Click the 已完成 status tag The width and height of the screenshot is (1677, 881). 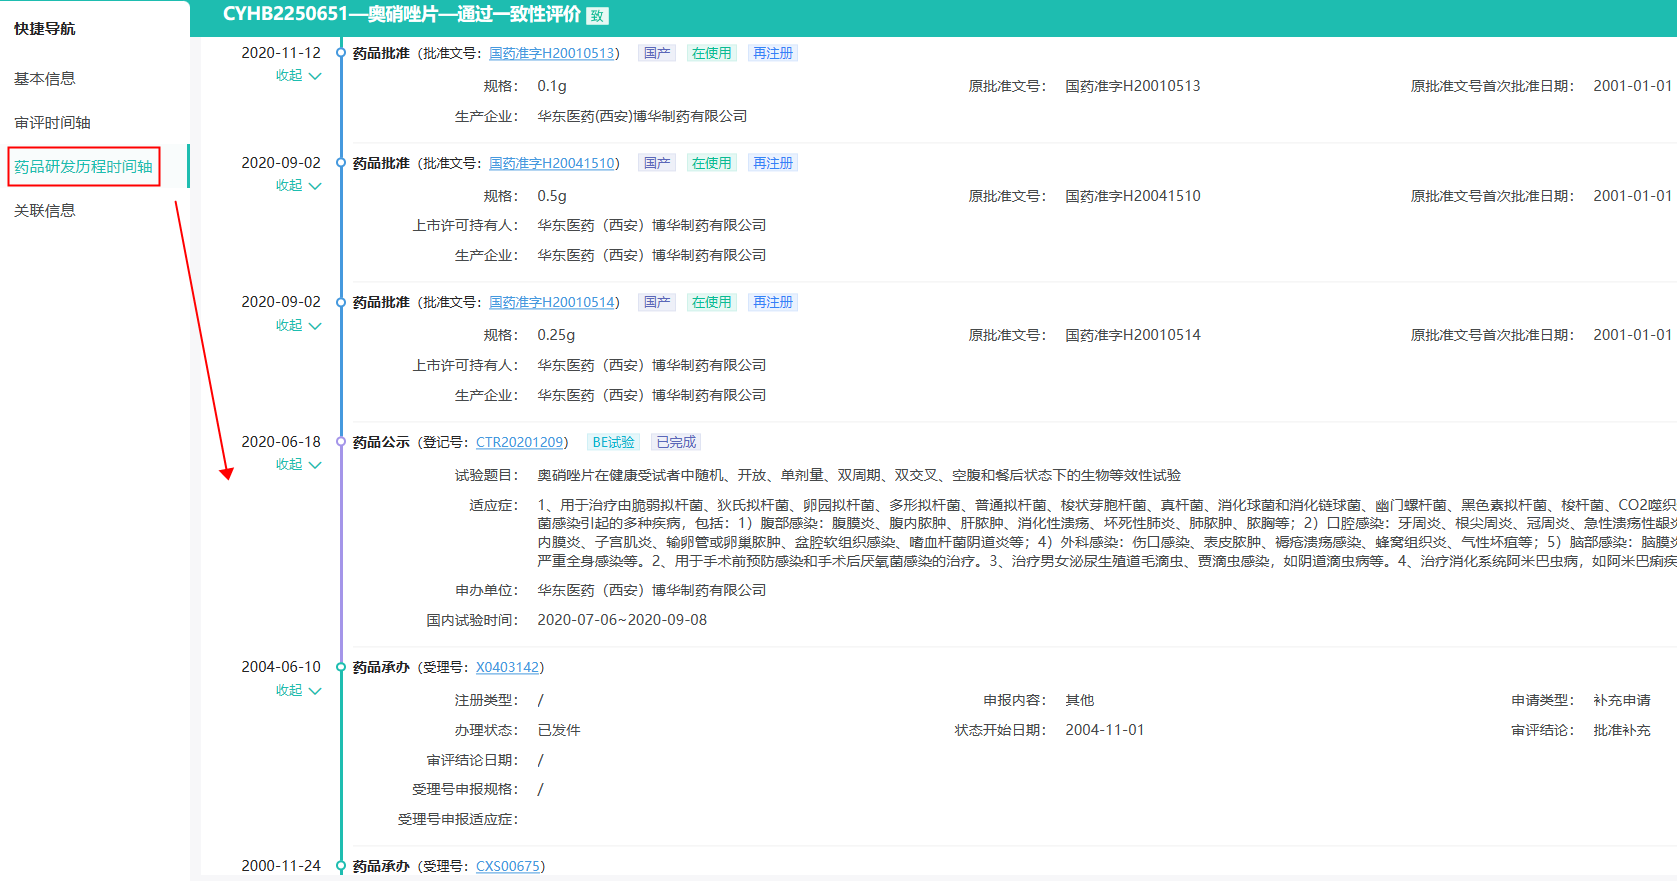pos(676,442)
